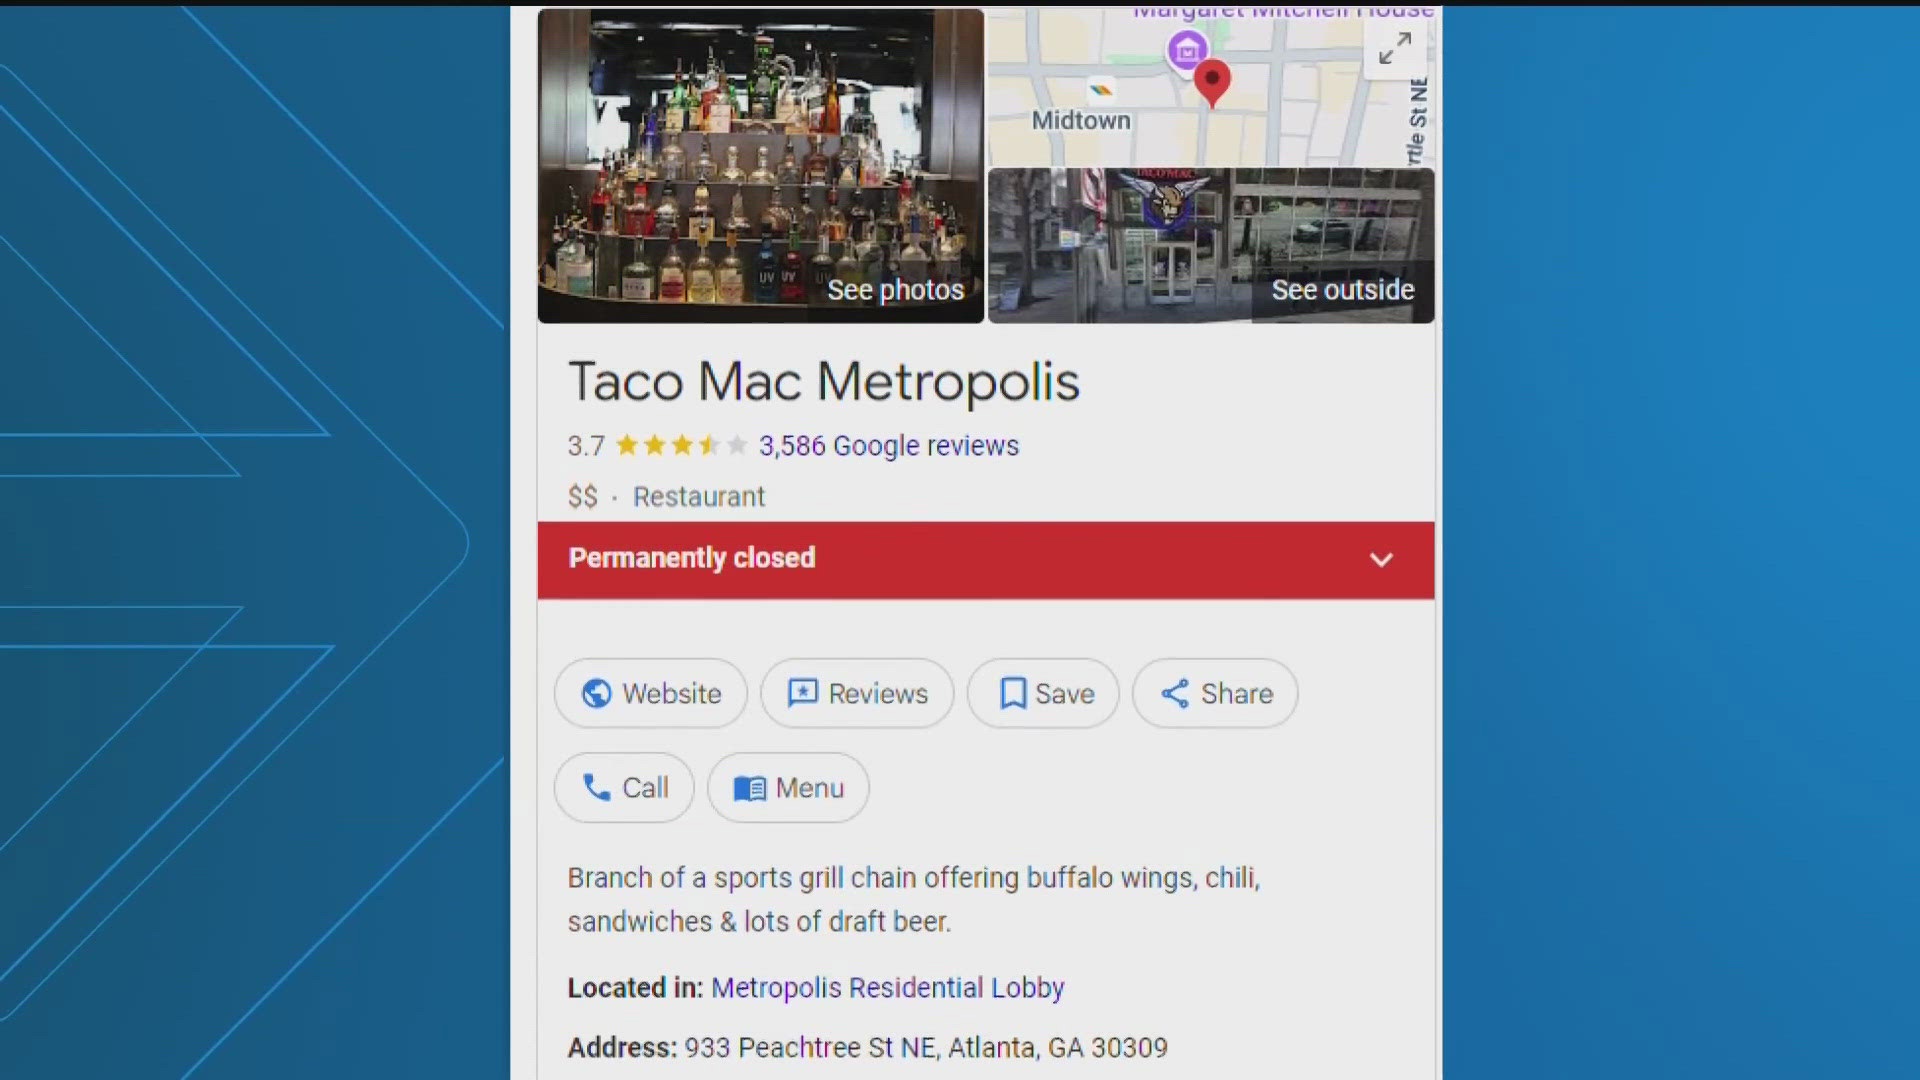Click the share nodes icon
The width and height of the screenshot is (1920, 1080).
tap(1175, 693)
